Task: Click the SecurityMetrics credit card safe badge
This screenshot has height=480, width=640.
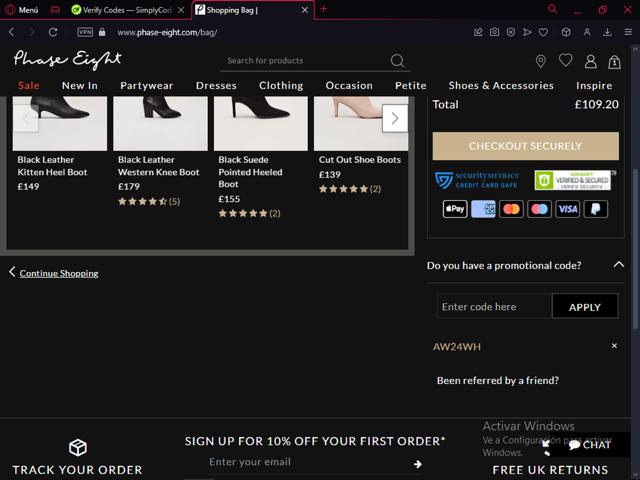Action: 477,180
